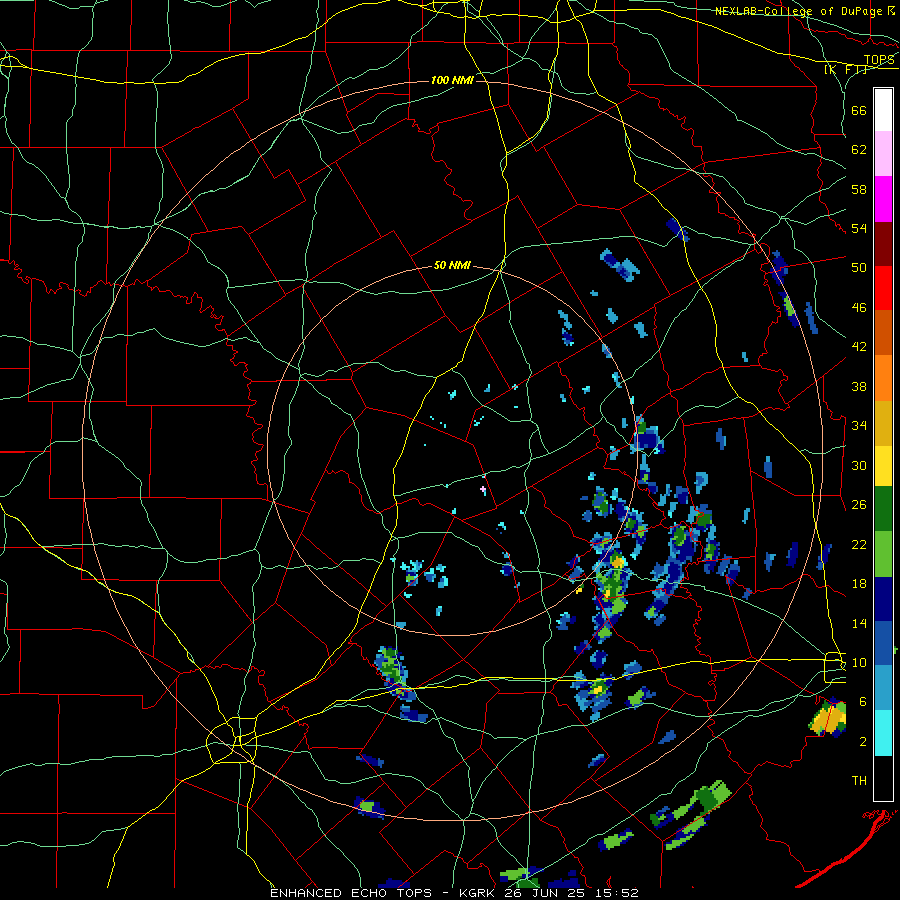
Task: Pick the bright orange legend swatch
Action: click(883, 378)
